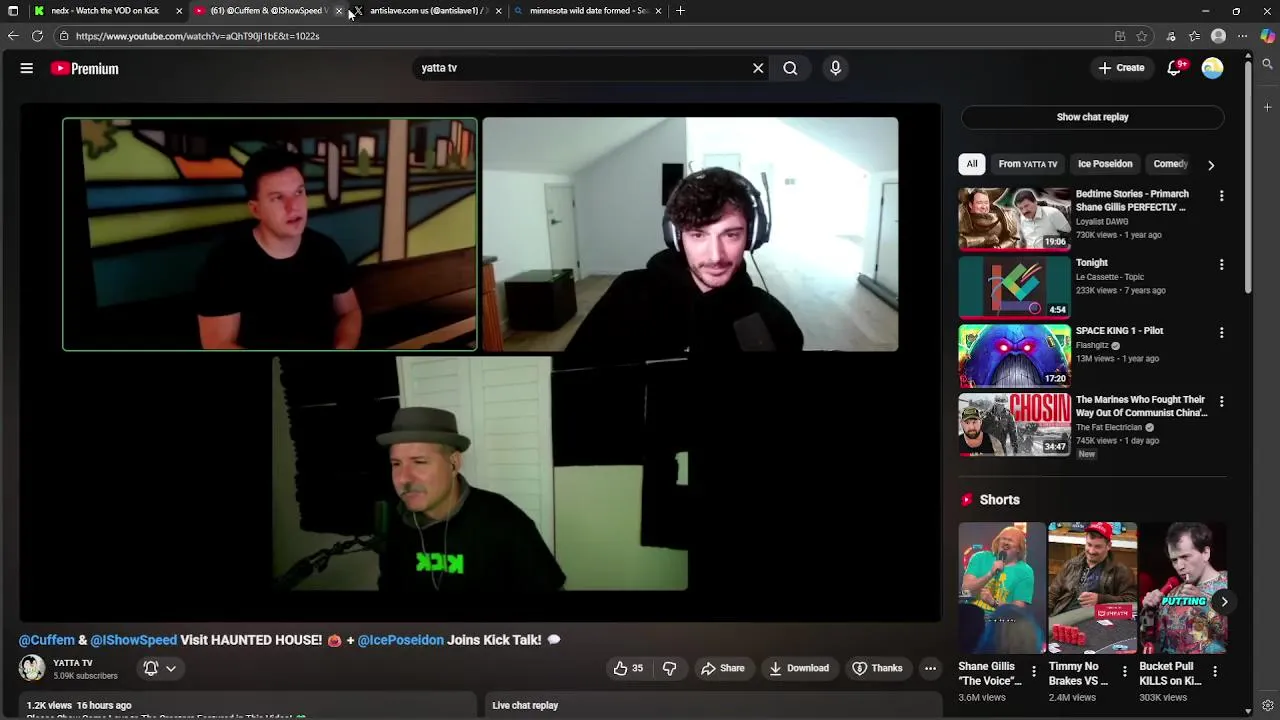Play Tonight by Le Cassette thumbnail
The height and width of the screenshot is (720, 1280).
pyautogui.click(x=1014, y=287)
